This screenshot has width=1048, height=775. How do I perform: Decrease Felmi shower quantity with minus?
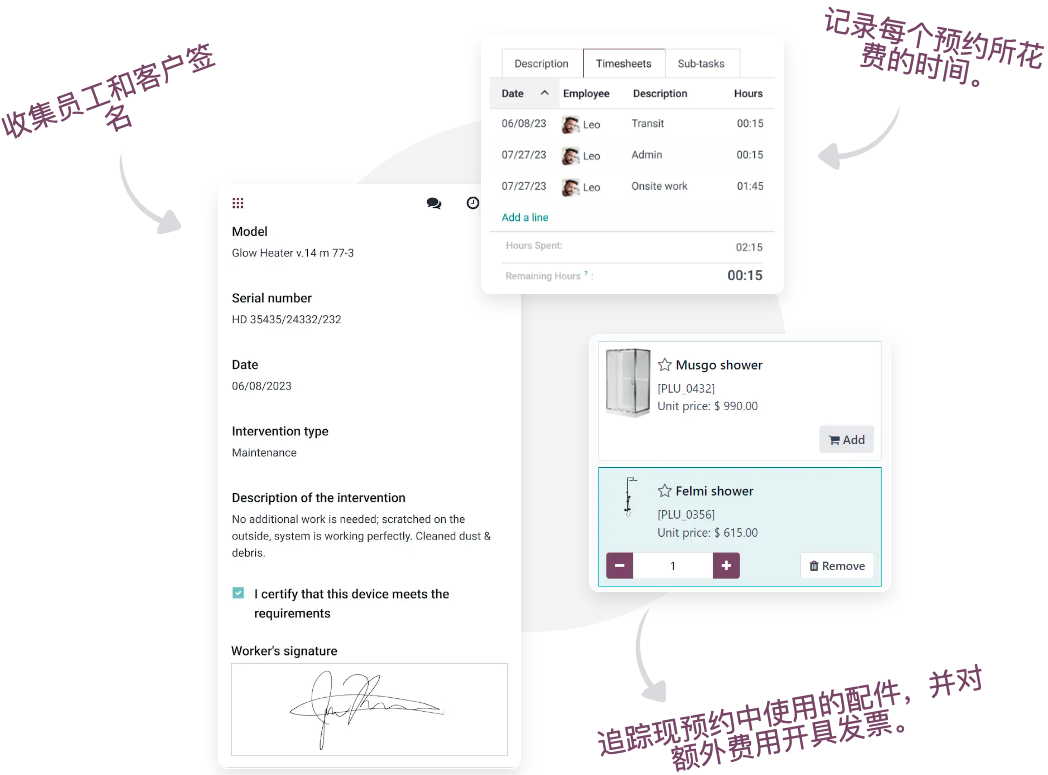pyautogui.click(x=620, y=566)
